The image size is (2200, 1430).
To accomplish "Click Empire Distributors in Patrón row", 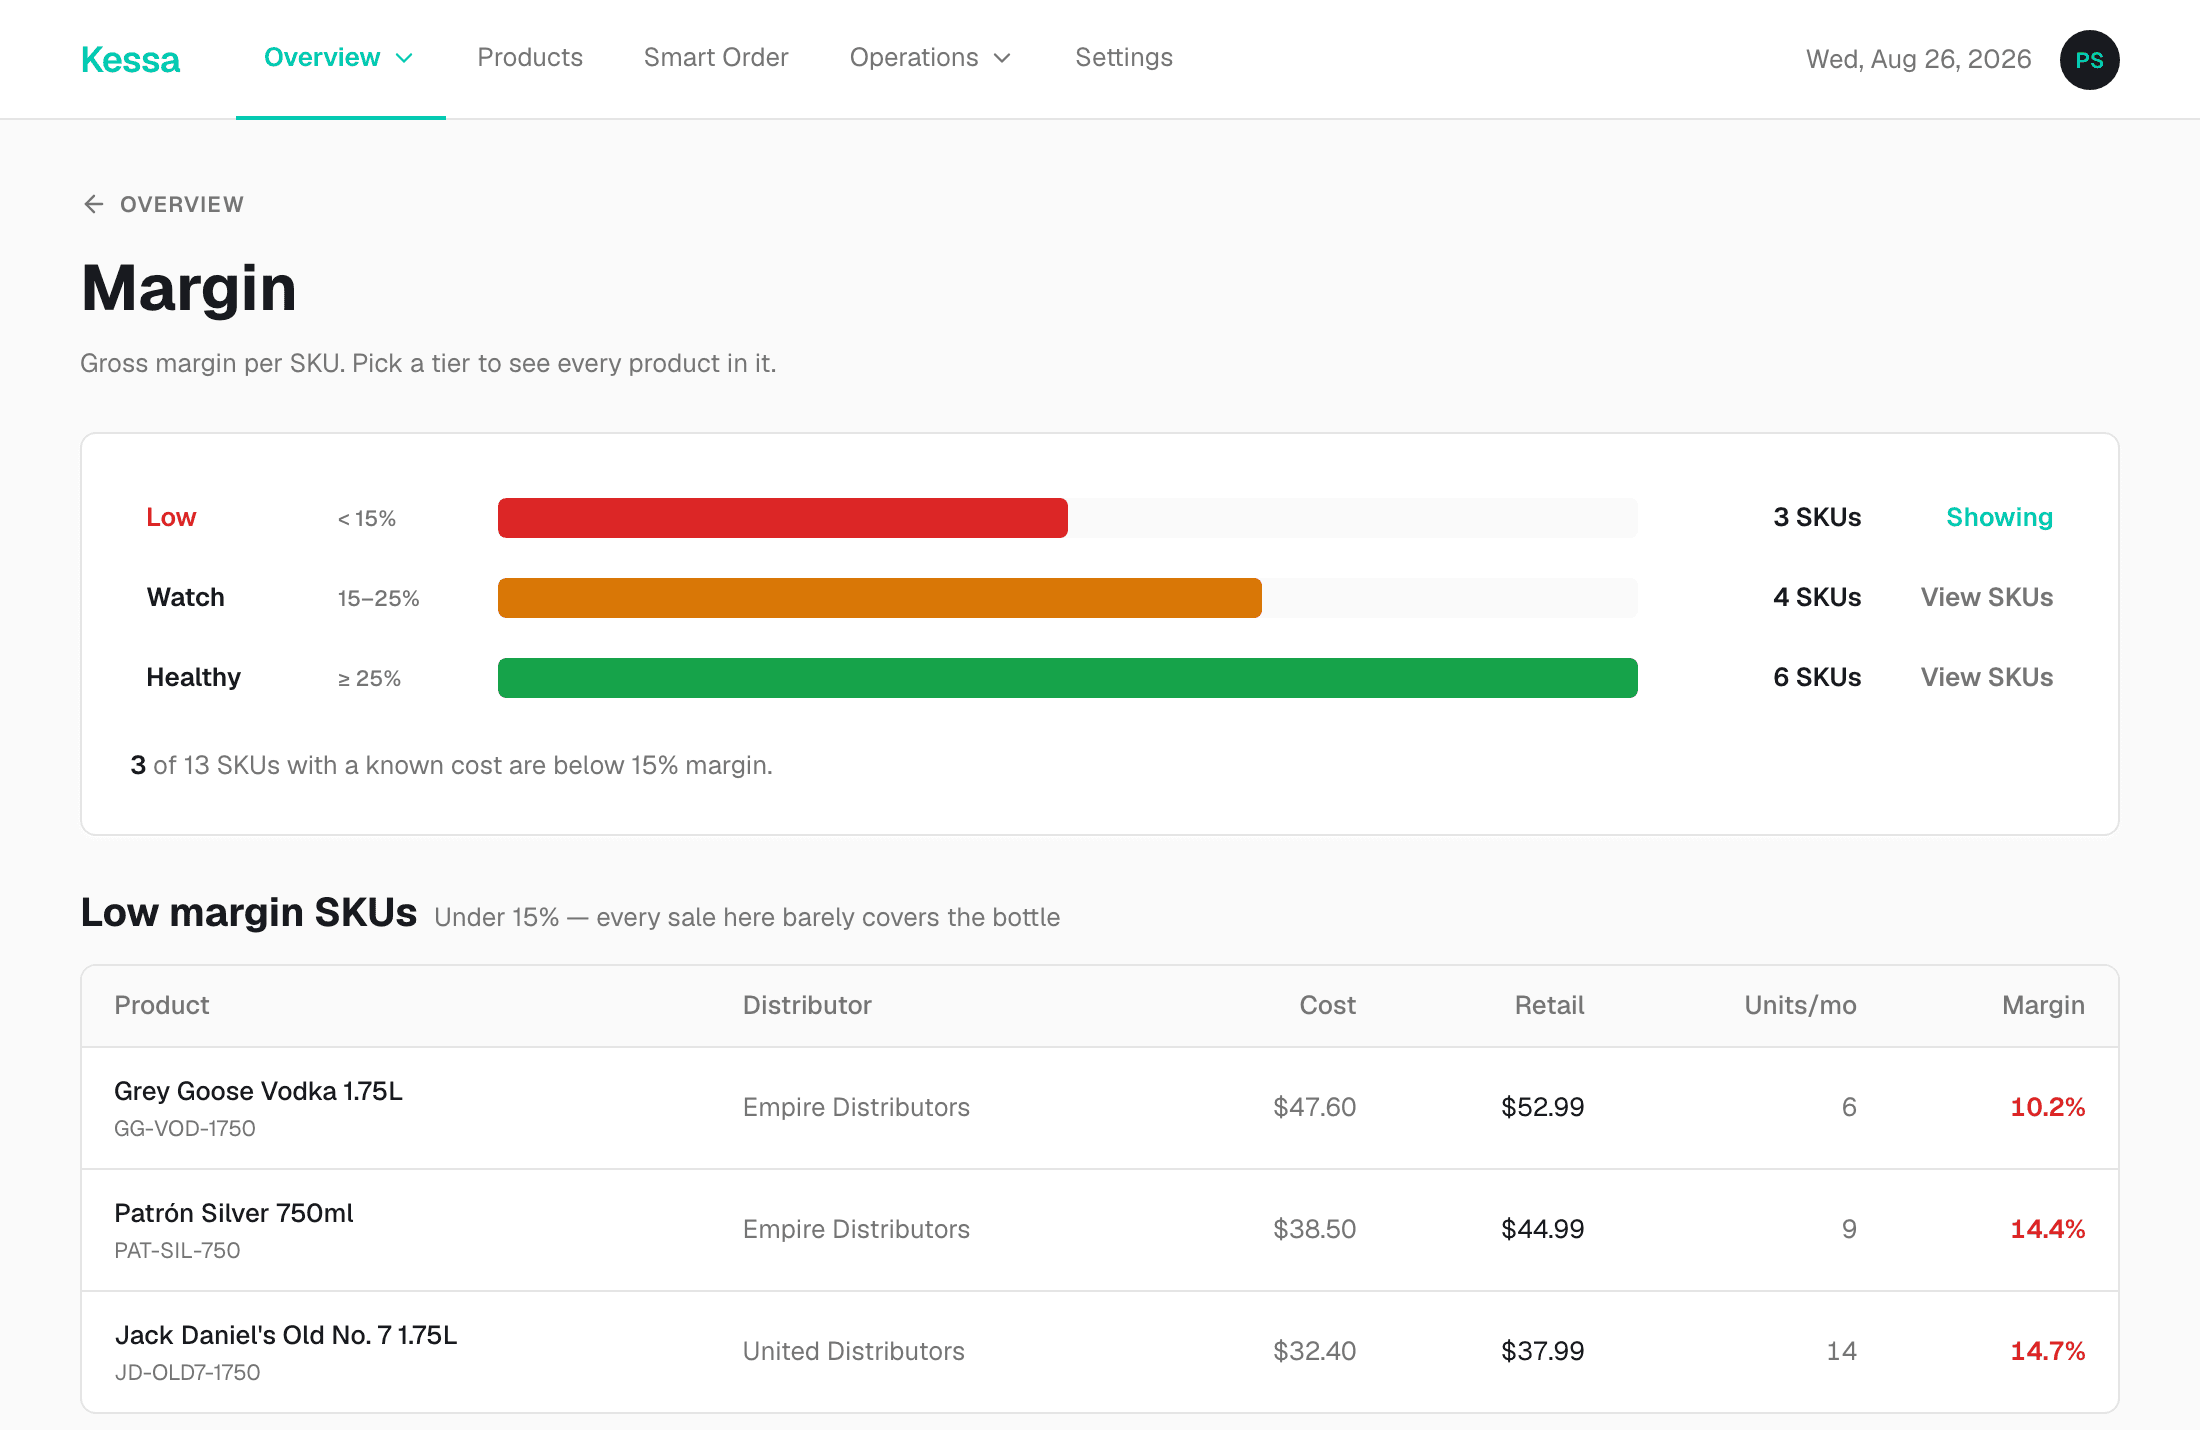I will 856,1229.
